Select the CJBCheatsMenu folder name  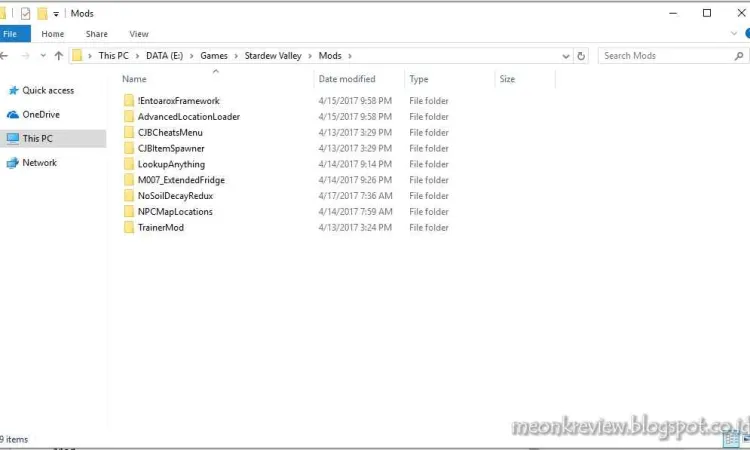[170, 132]
